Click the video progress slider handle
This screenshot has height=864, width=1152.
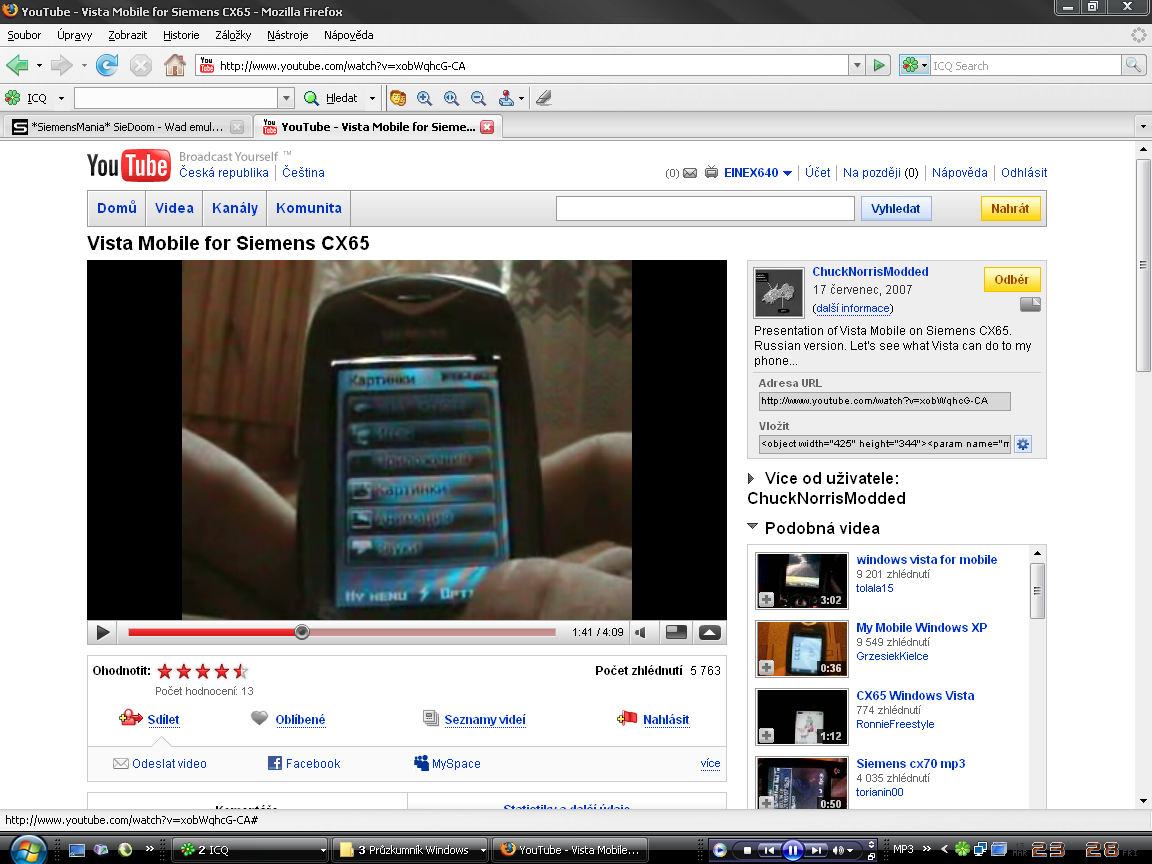point(302,632)
